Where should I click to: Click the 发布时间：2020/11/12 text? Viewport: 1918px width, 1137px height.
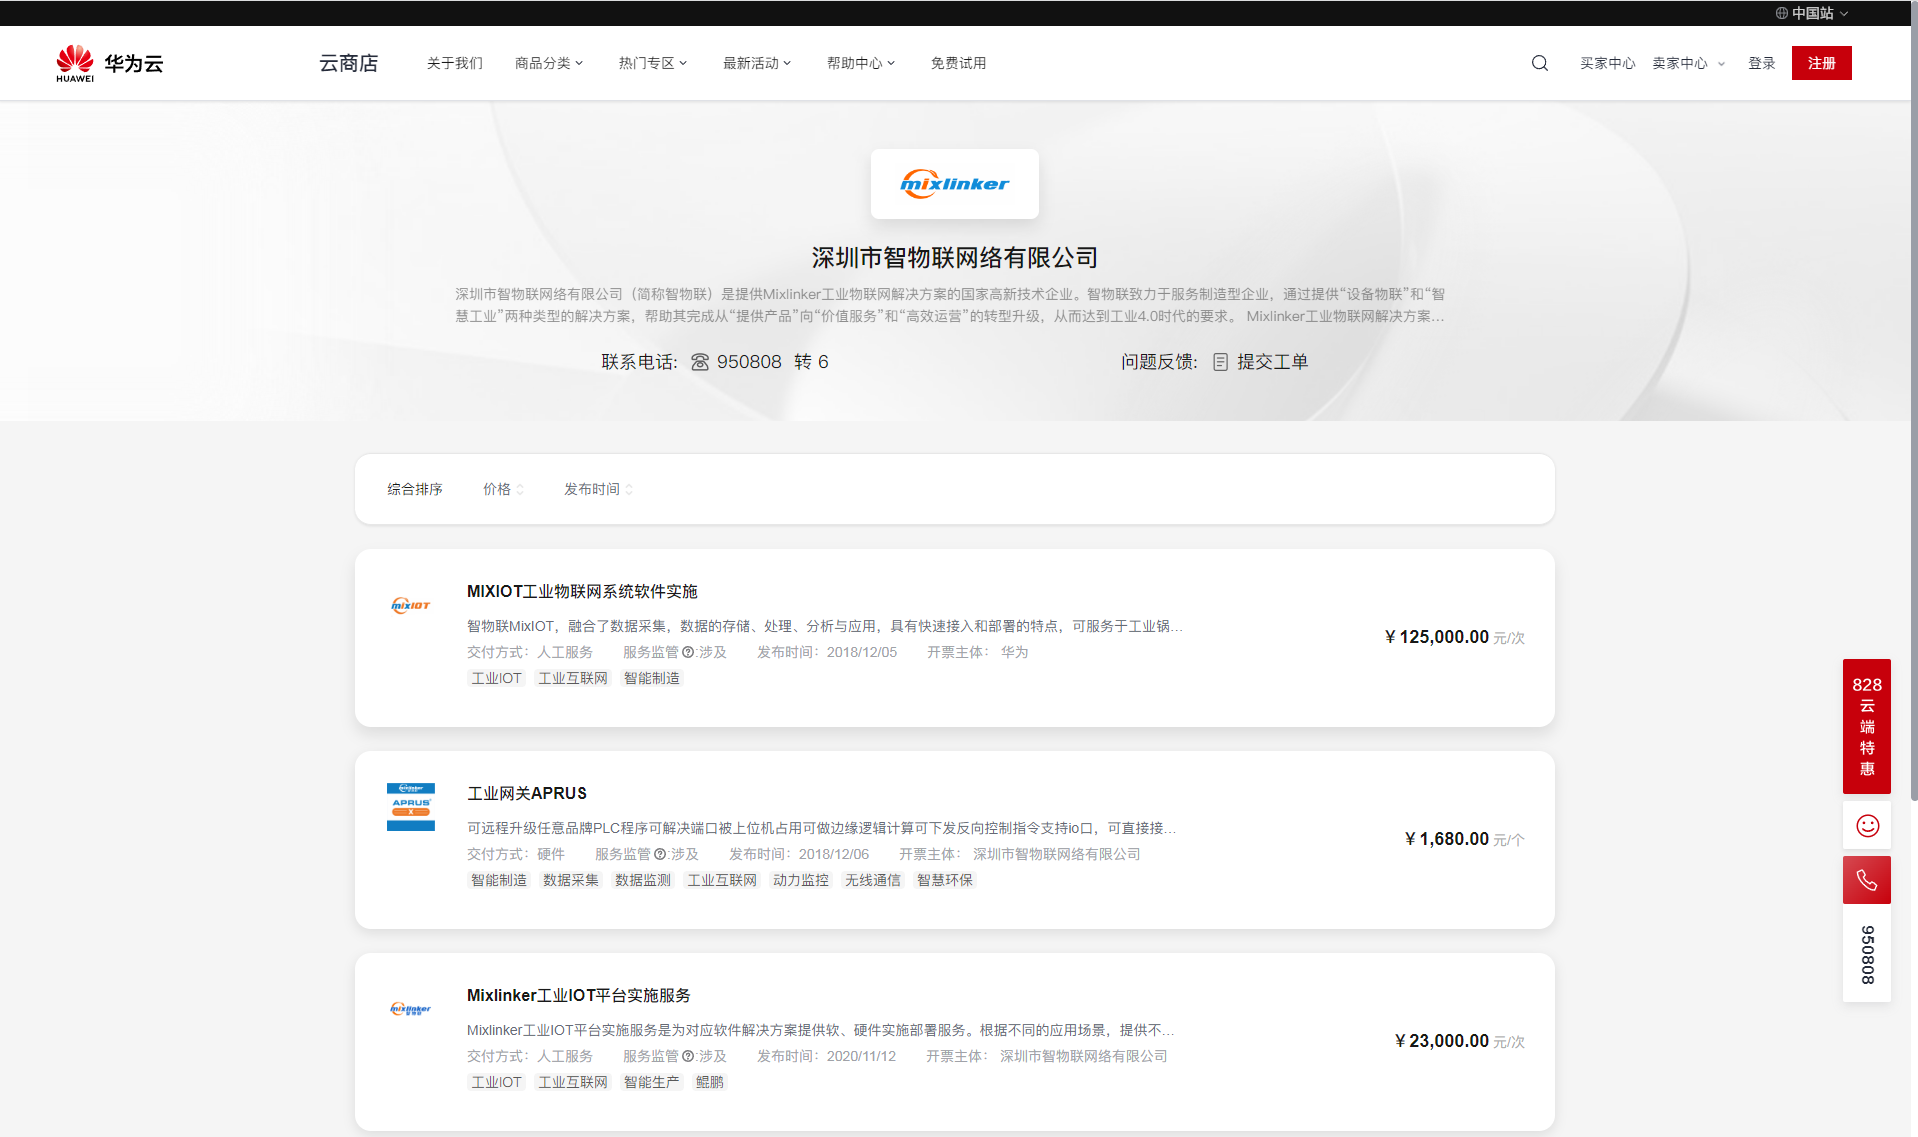pyautogui.click(x=826, y=1056)
